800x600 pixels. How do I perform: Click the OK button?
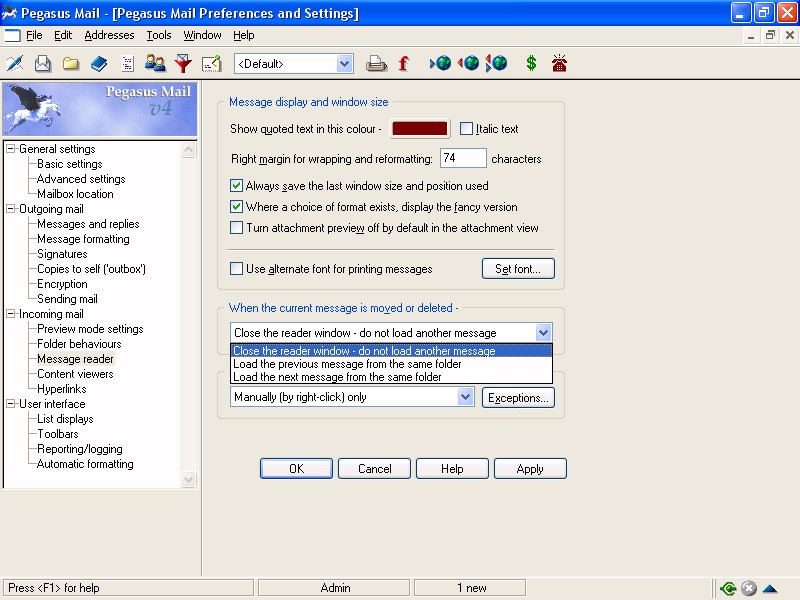[296, 468]
